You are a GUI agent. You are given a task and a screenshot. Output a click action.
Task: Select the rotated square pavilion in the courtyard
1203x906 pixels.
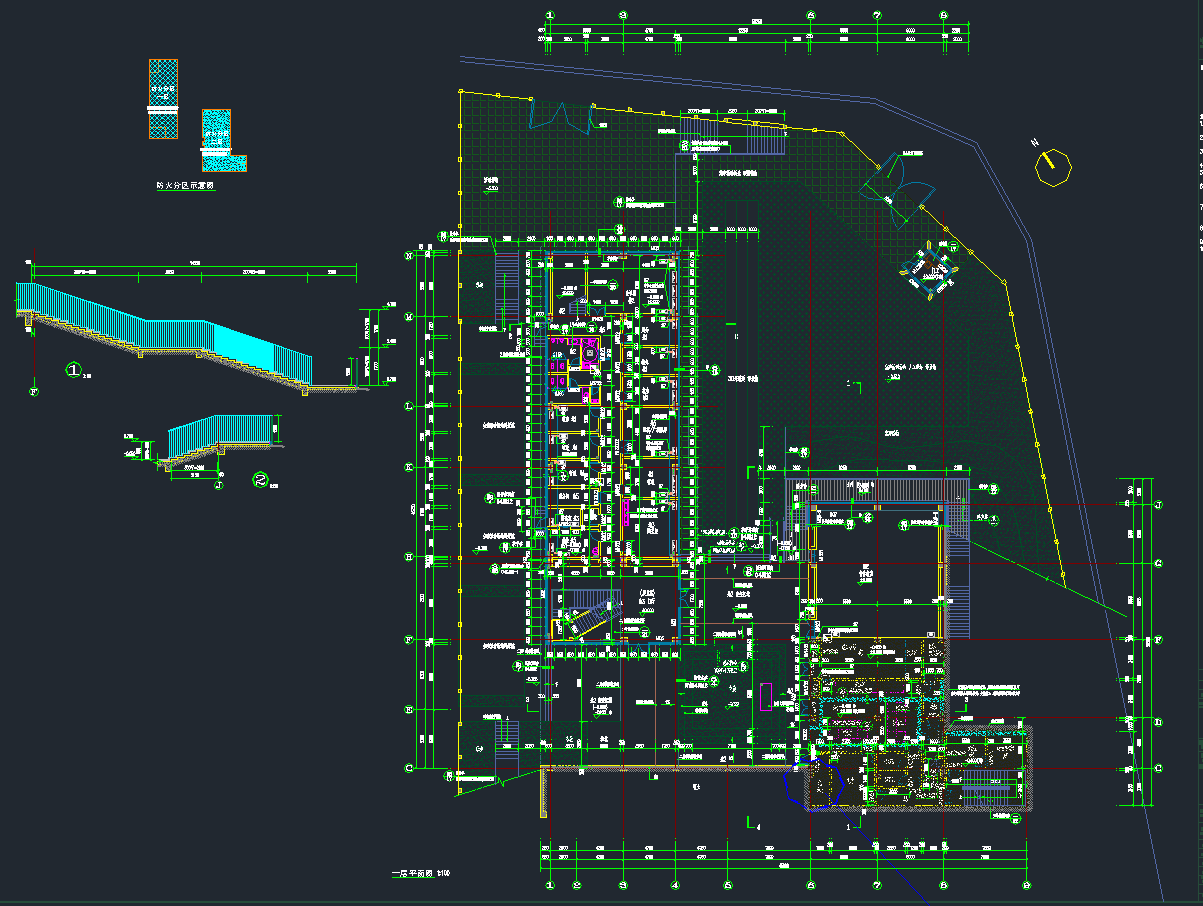tap(930, 270)
